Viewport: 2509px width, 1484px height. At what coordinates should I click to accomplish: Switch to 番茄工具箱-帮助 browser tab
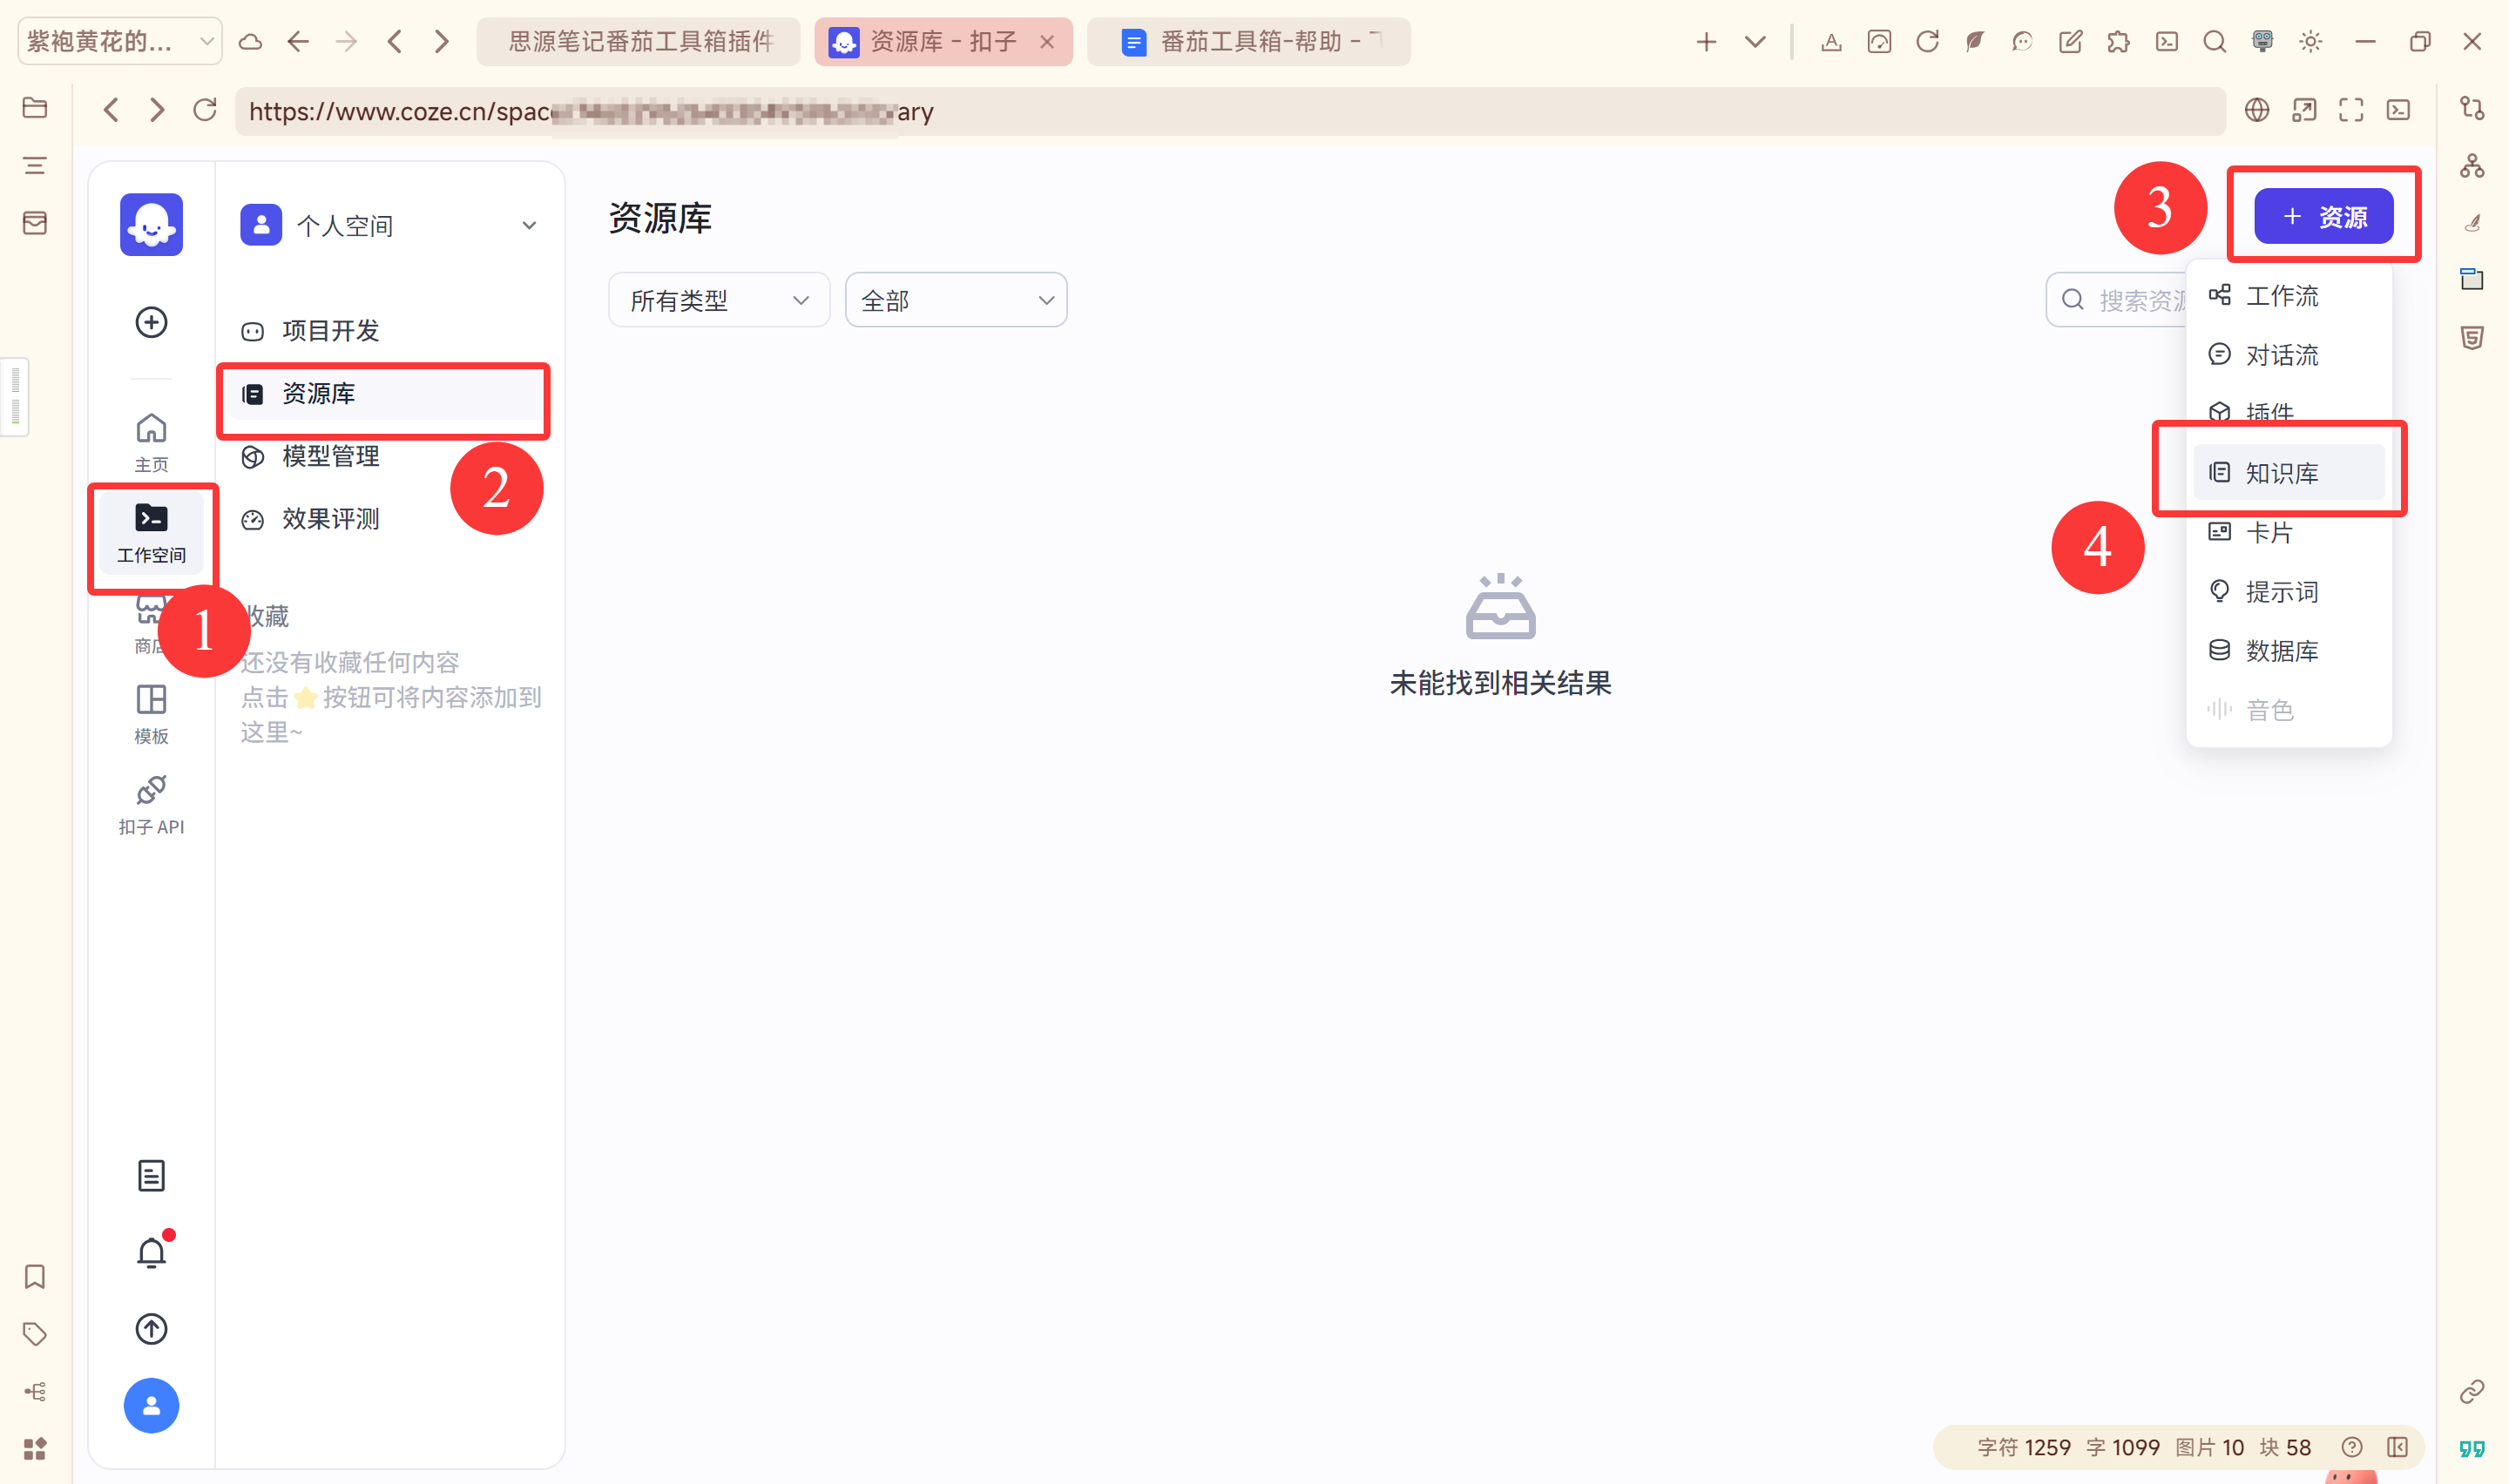click(1248, 42)
